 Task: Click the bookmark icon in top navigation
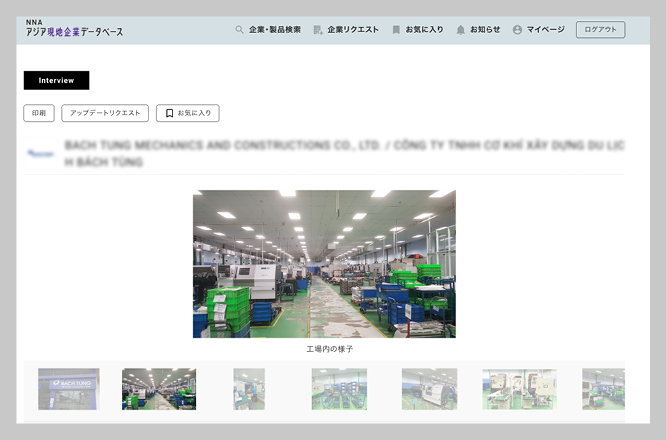(x=396, y=30)
